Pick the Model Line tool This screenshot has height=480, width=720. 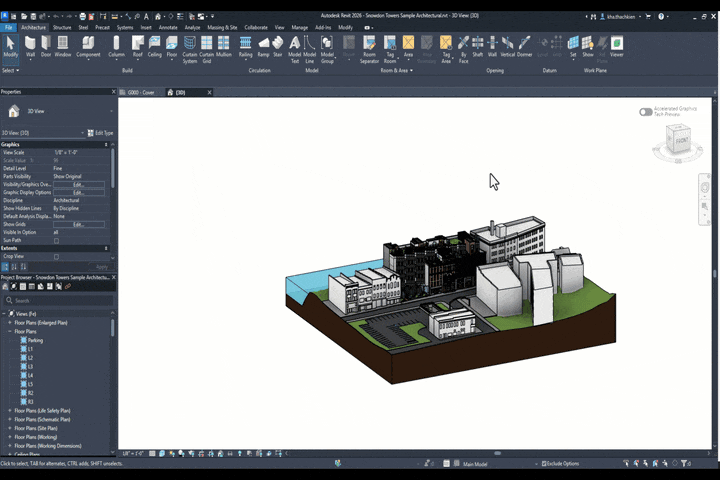coord(309,50)
